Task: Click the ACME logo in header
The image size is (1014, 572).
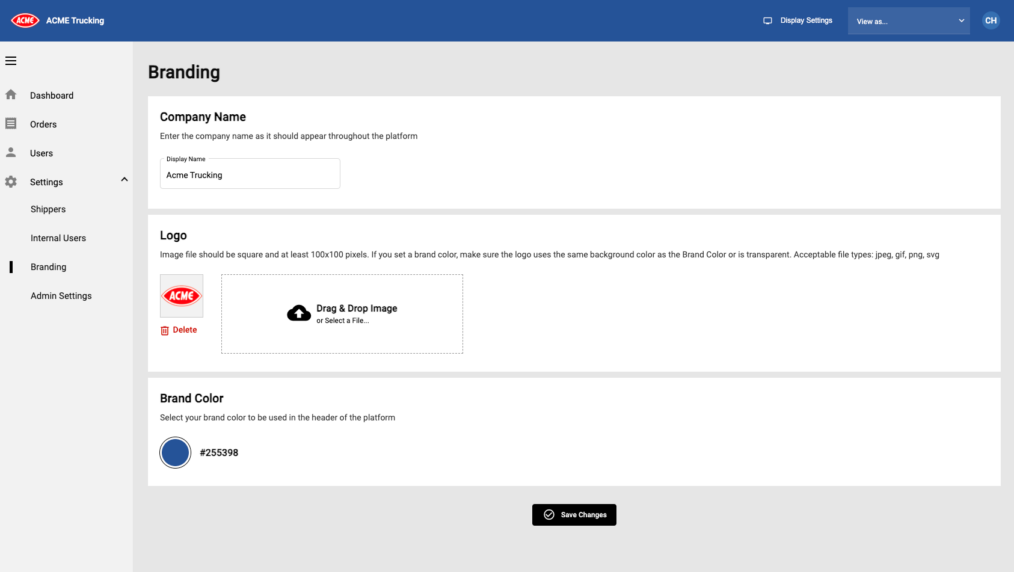Action: click(25, 21)
